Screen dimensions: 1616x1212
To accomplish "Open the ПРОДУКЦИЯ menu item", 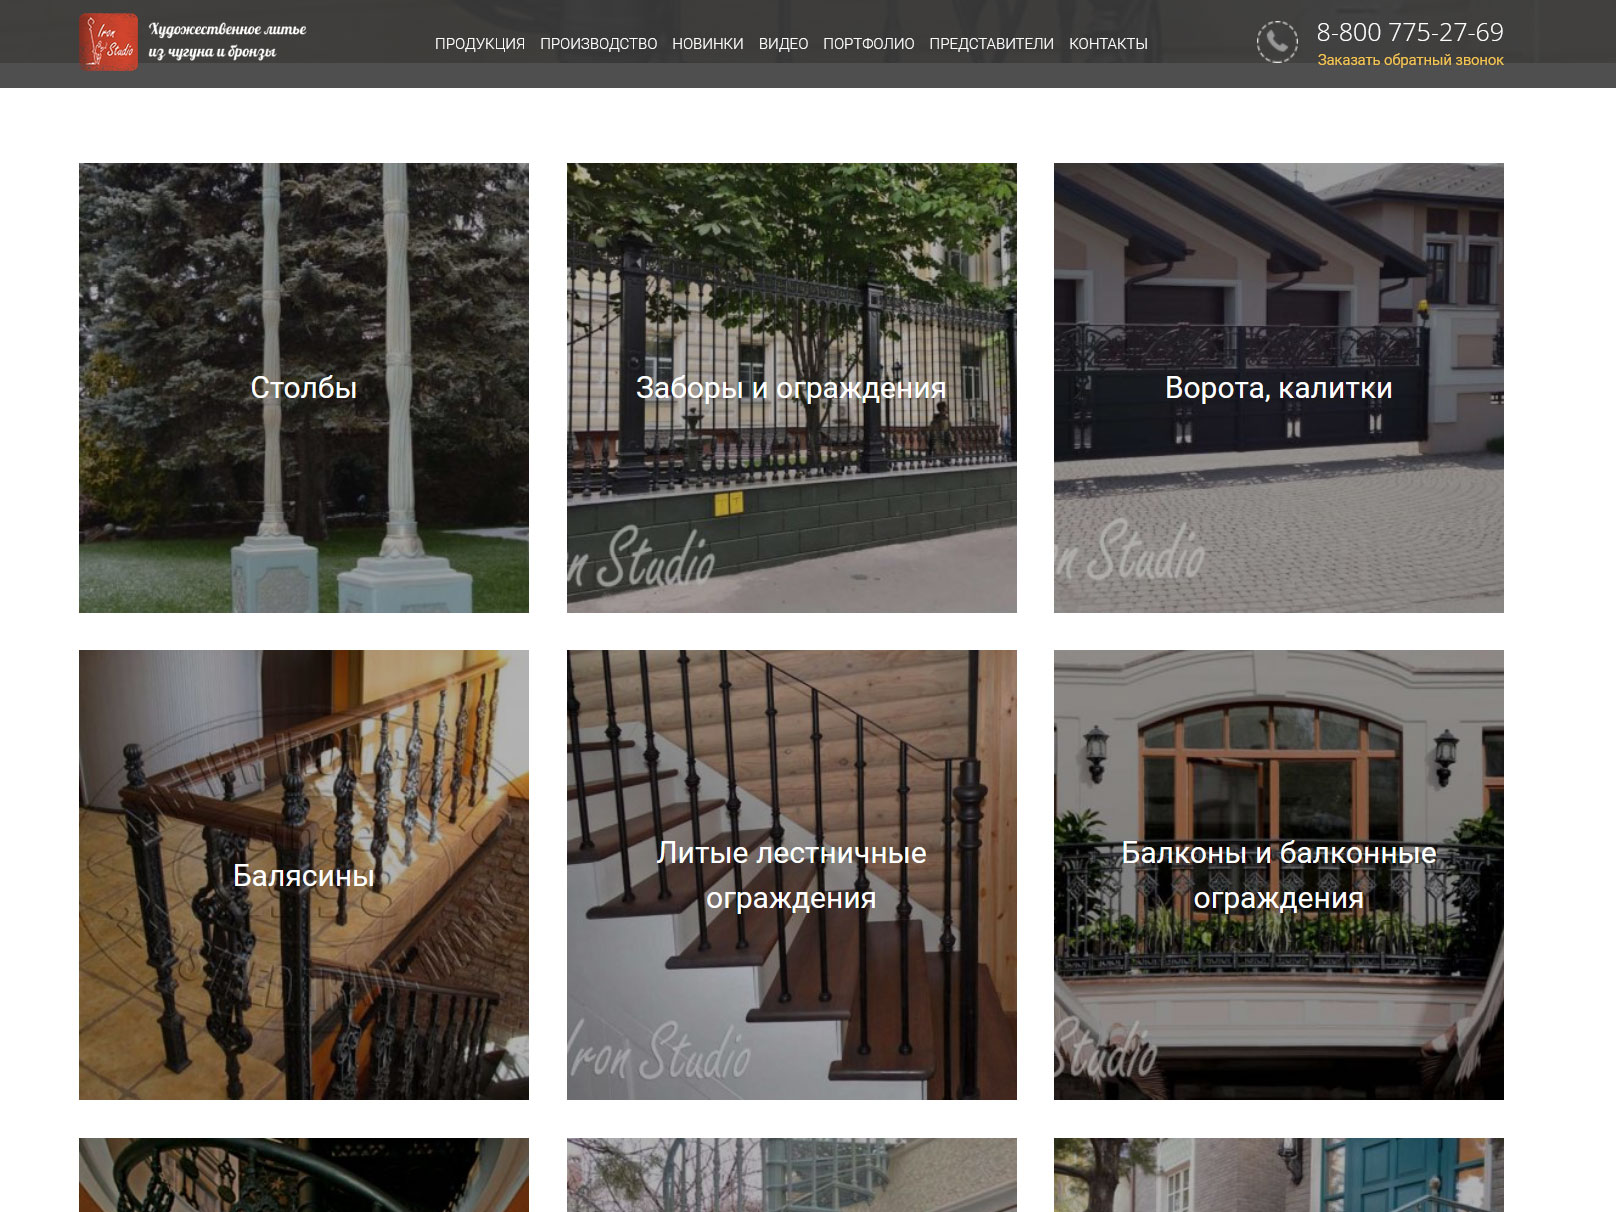I will (x=480, y=44).
